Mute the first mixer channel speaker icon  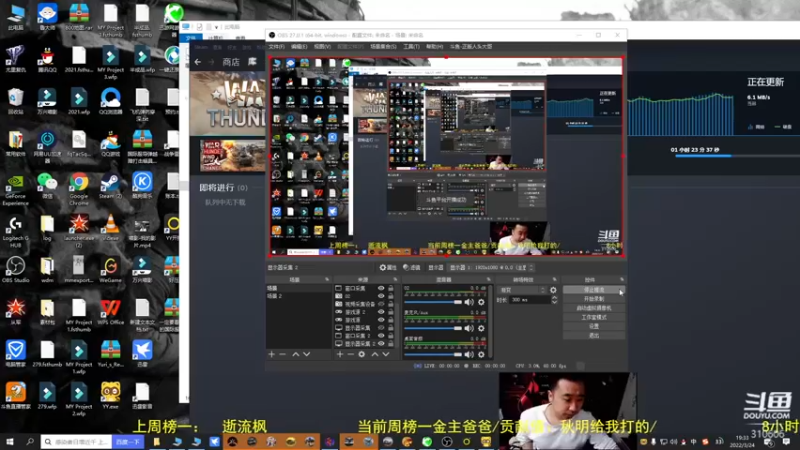click(x=469, y=302)
